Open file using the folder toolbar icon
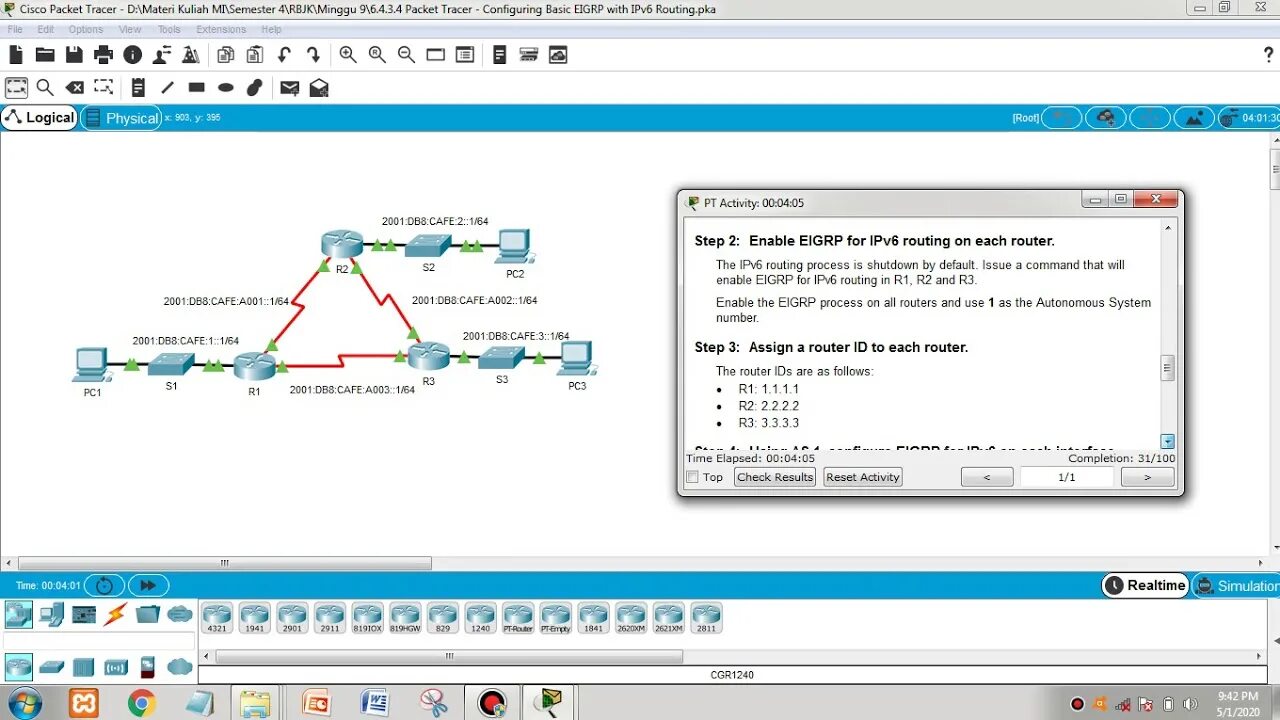1280x720 pixels. point(45,55)
